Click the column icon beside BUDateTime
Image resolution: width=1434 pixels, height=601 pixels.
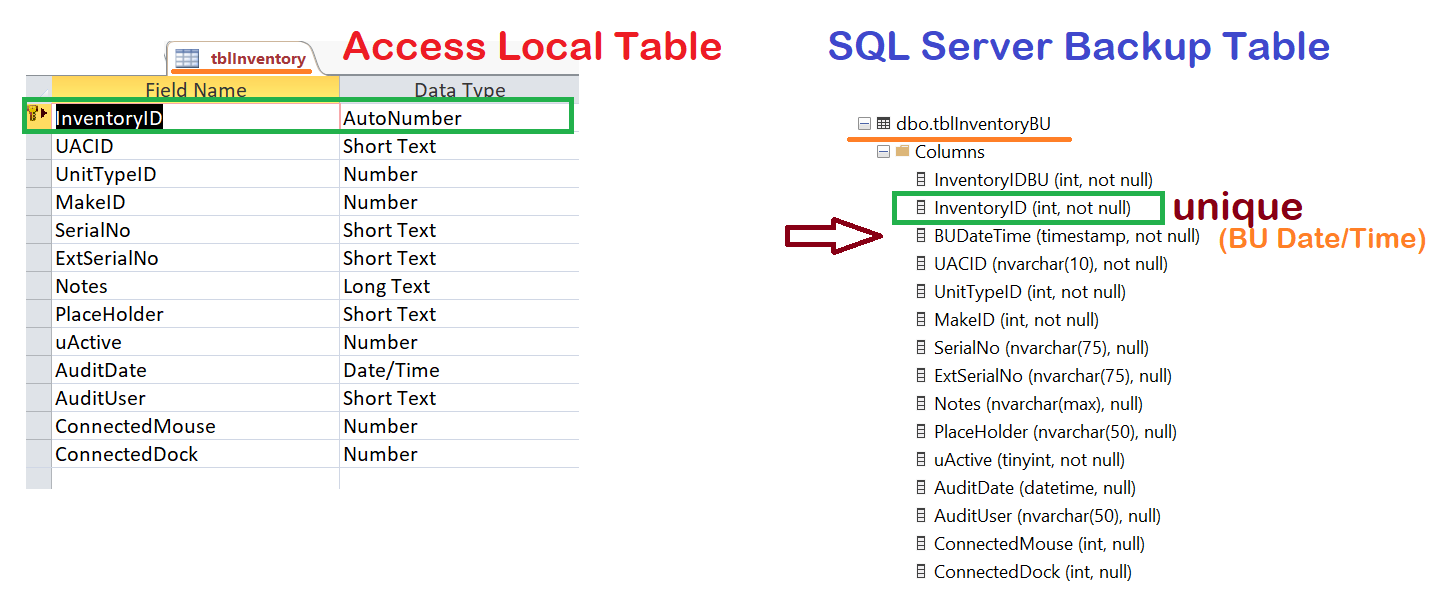(921, 236)
